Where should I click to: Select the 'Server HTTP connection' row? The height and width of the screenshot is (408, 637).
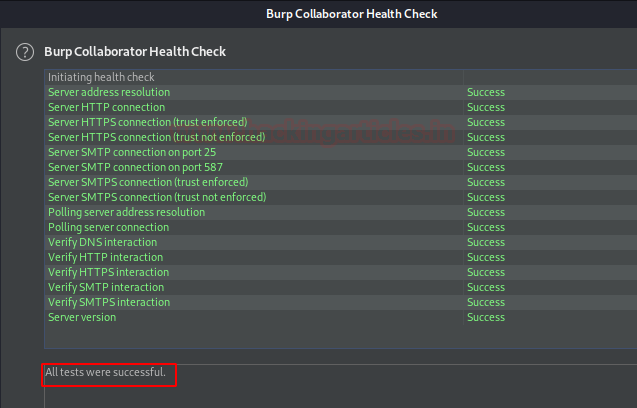coord(340,107)
